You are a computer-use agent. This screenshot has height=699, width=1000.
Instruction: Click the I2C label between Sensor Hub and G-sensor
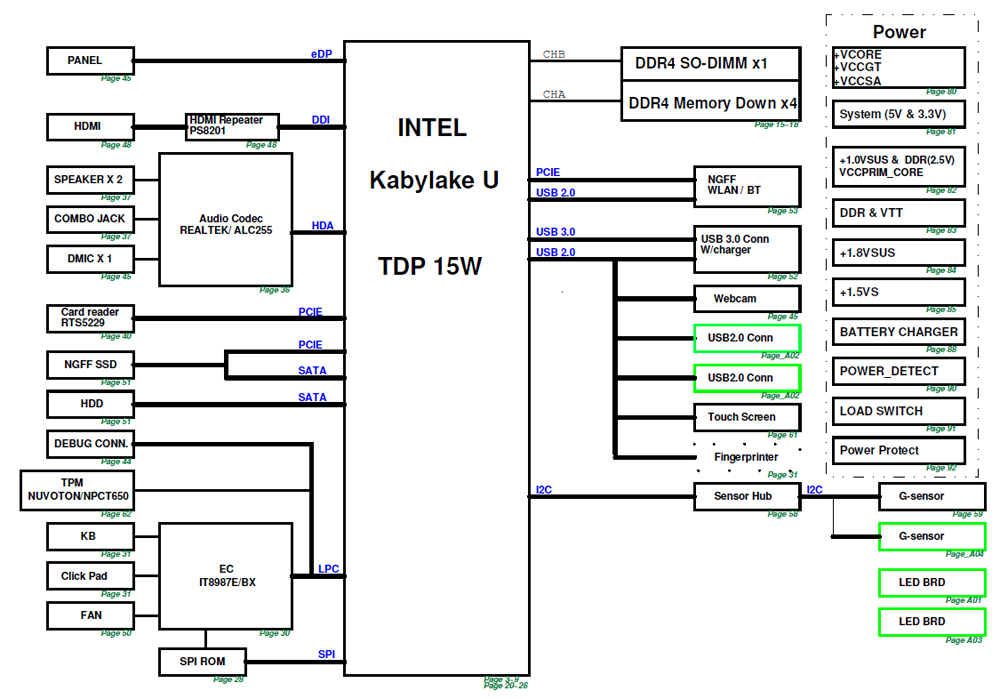tap(814, 490)
